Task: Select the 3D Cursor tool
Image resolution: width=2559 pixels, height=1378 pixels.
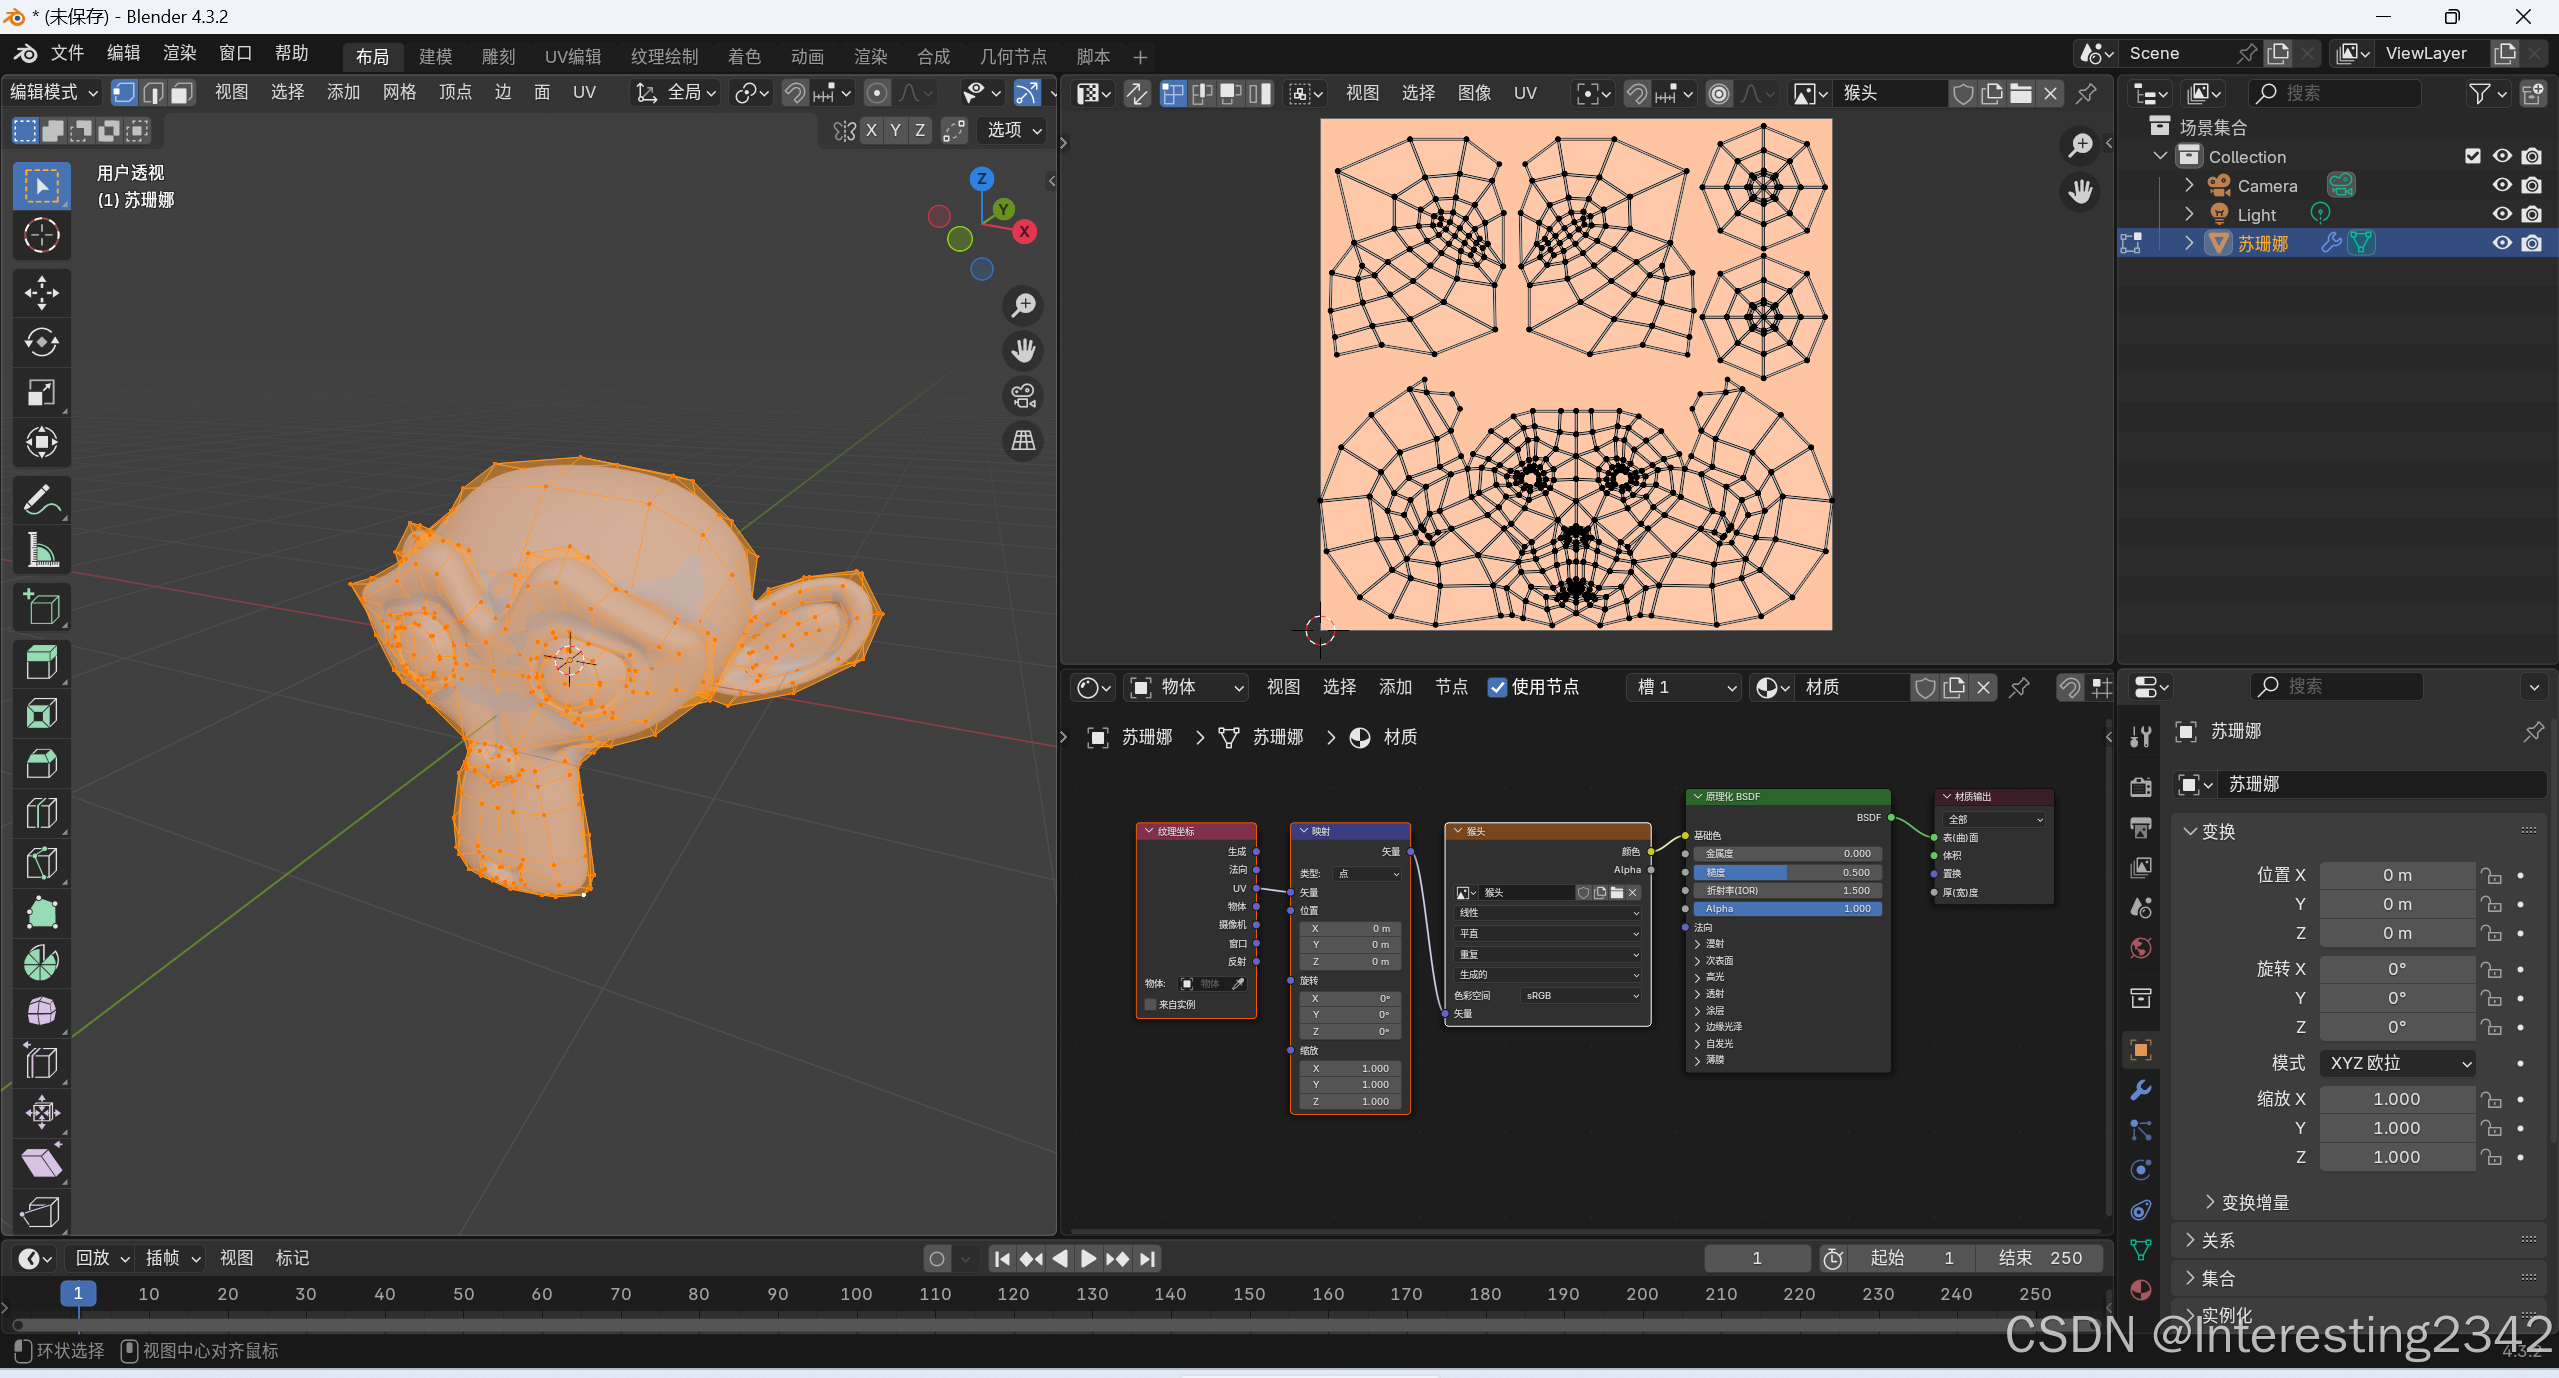Action: 41,235
